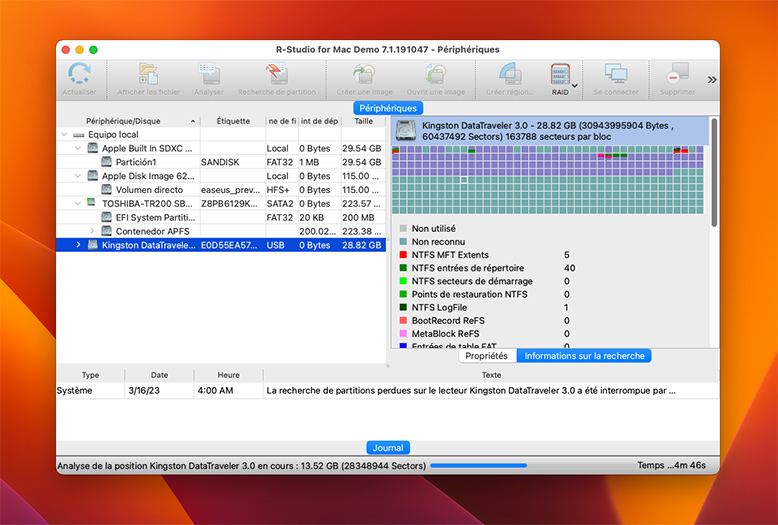The height and width of the screenshot is (525, 778).
Task: Sort by Taille column header
Action: click(x=363, y=121)
